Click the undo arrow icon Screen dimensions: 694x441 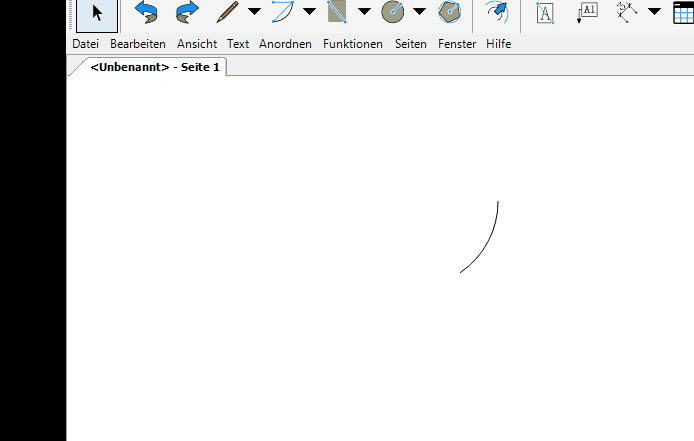[x=147, y=12]
